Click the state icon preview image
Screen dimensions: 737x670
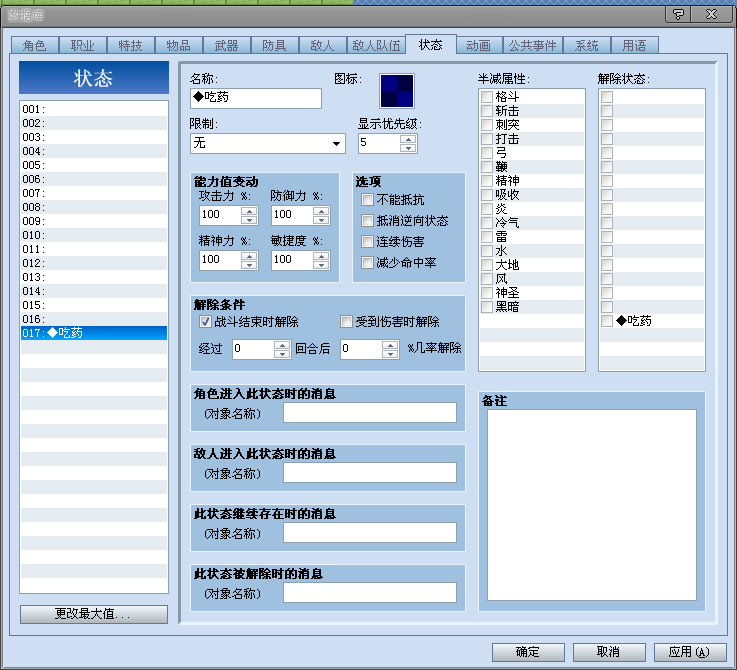(x=397, y=91)
